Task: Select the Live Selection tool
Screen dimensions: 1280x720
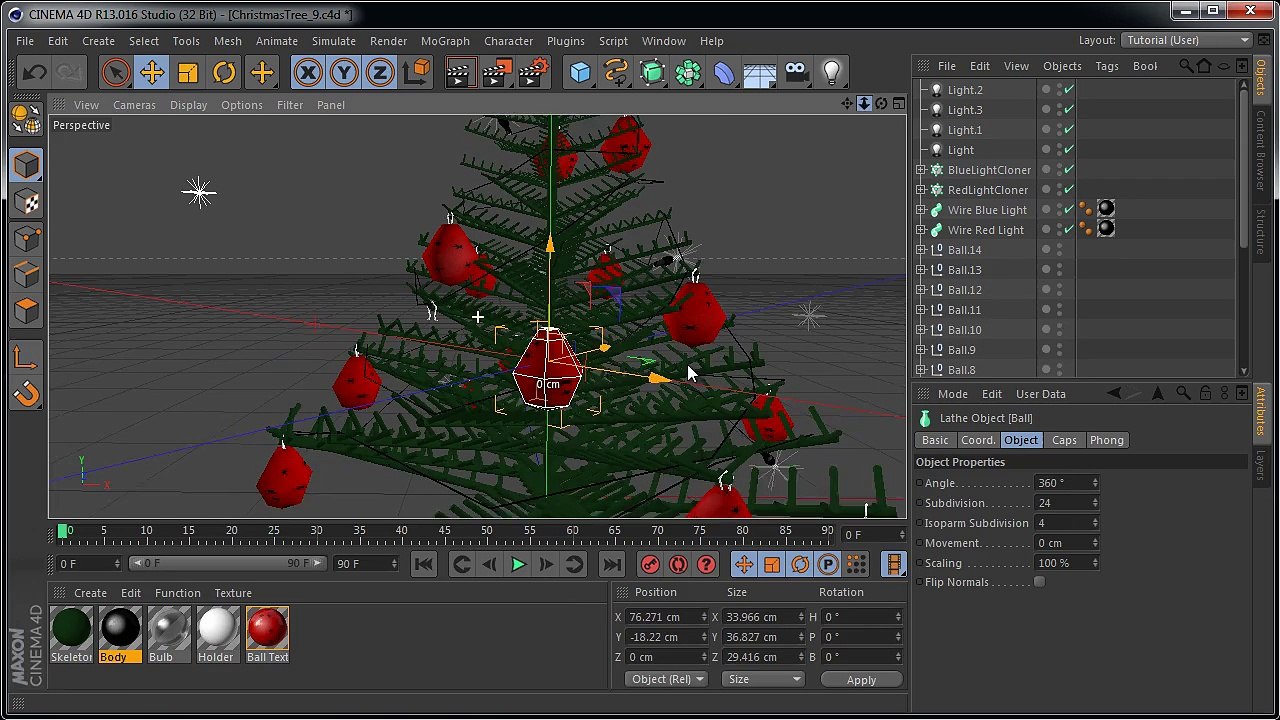Action: pos(115,72)
